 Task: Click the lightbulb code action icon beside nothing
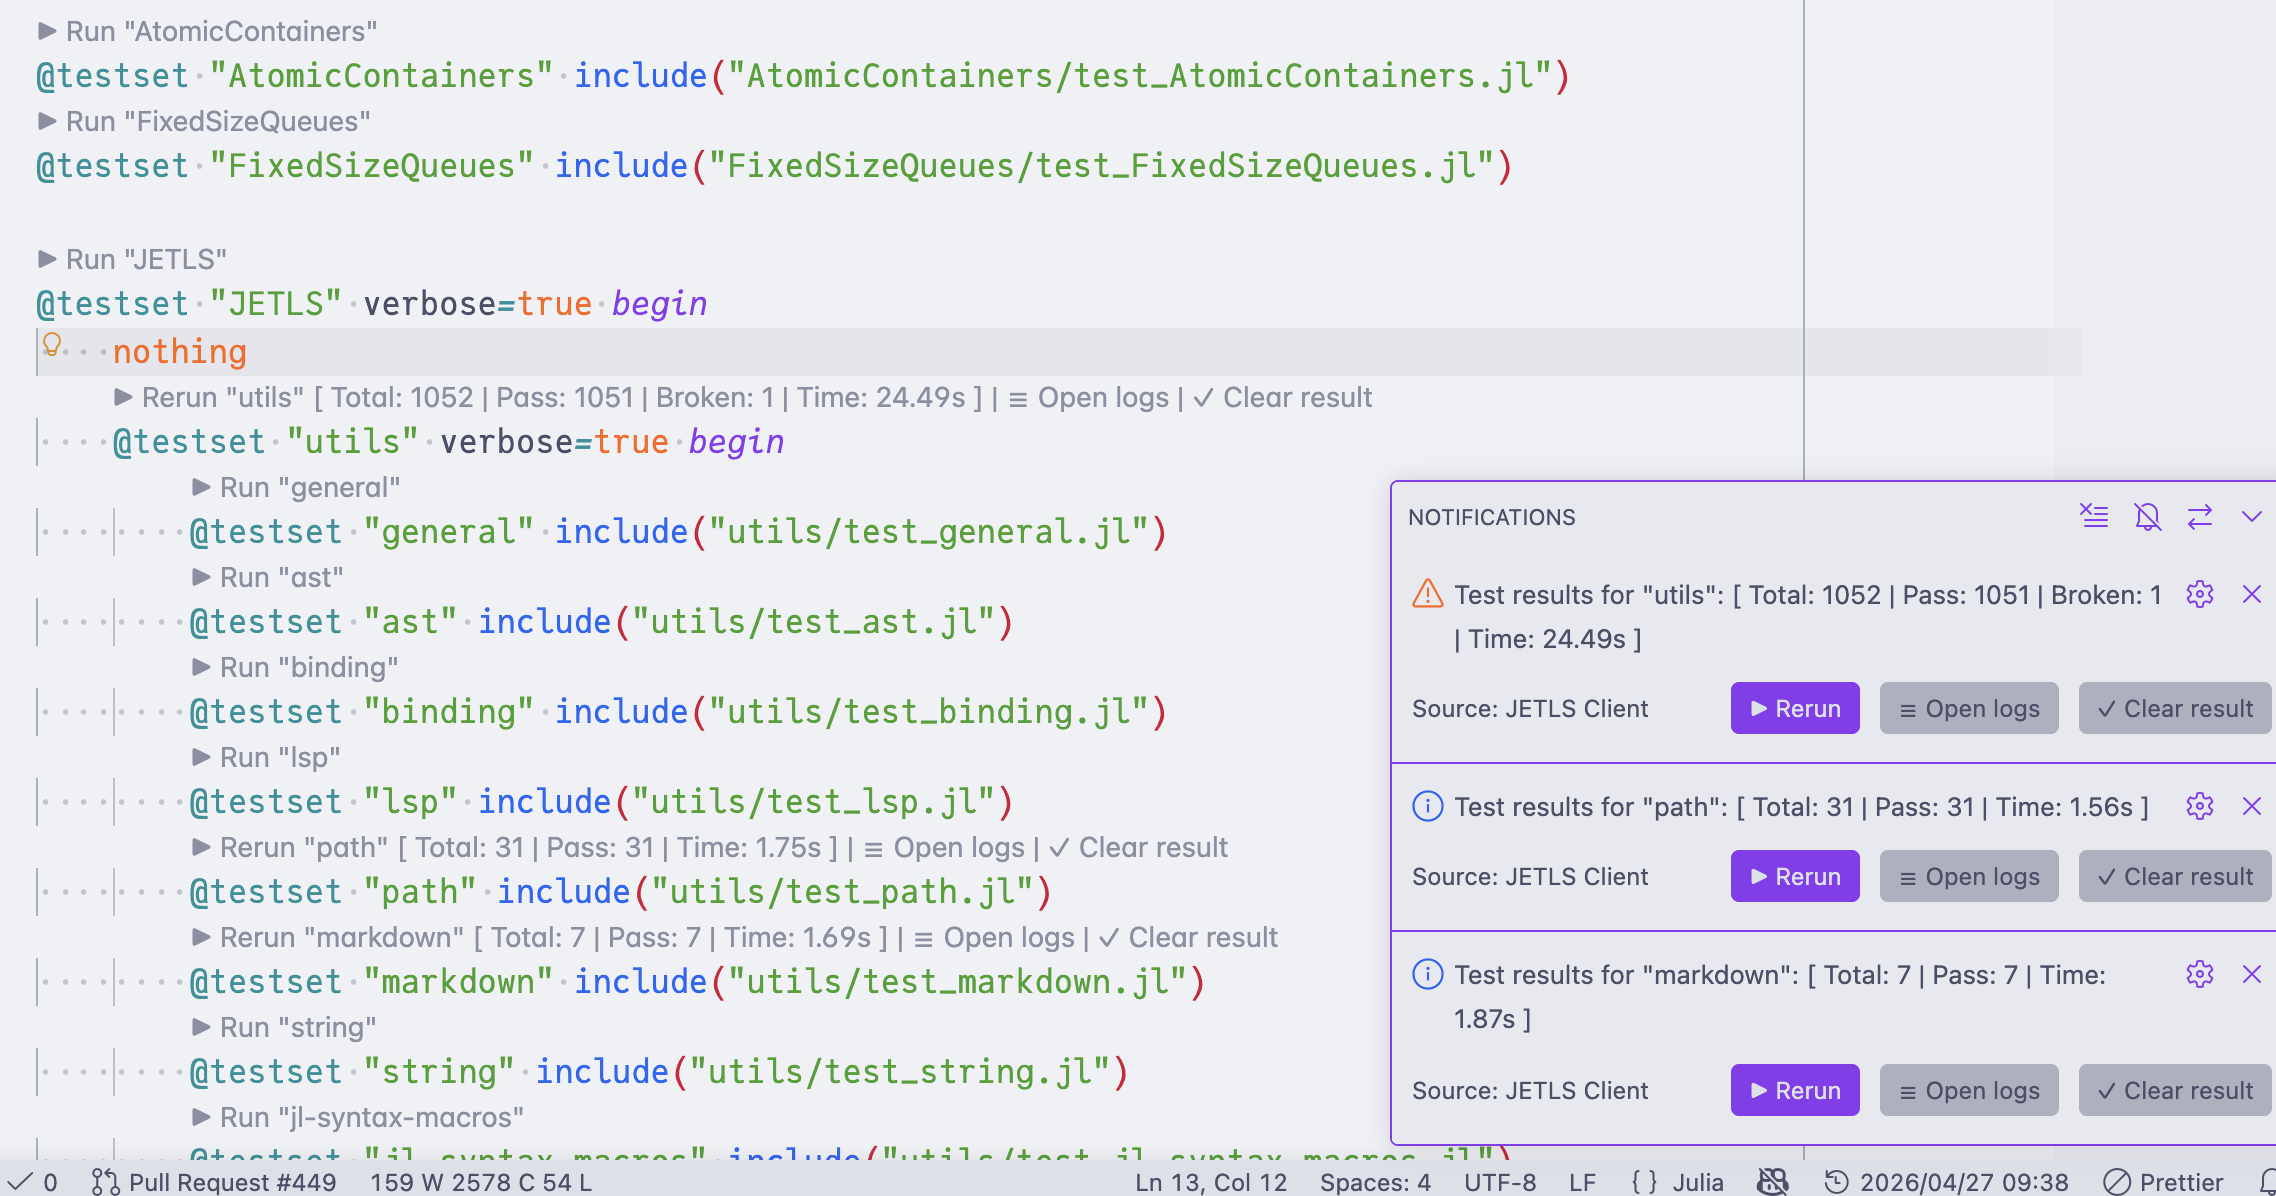(x=52, y=345)
